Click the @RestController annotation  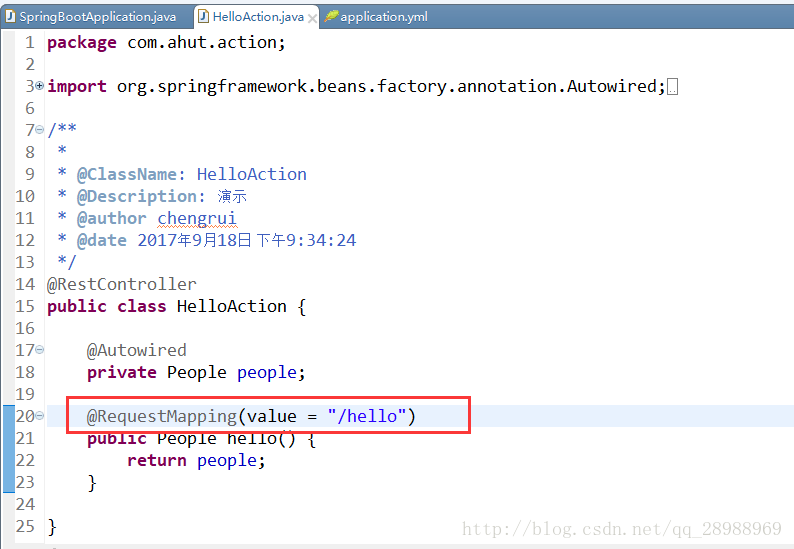pyautogui.click(x=122, y=284)
